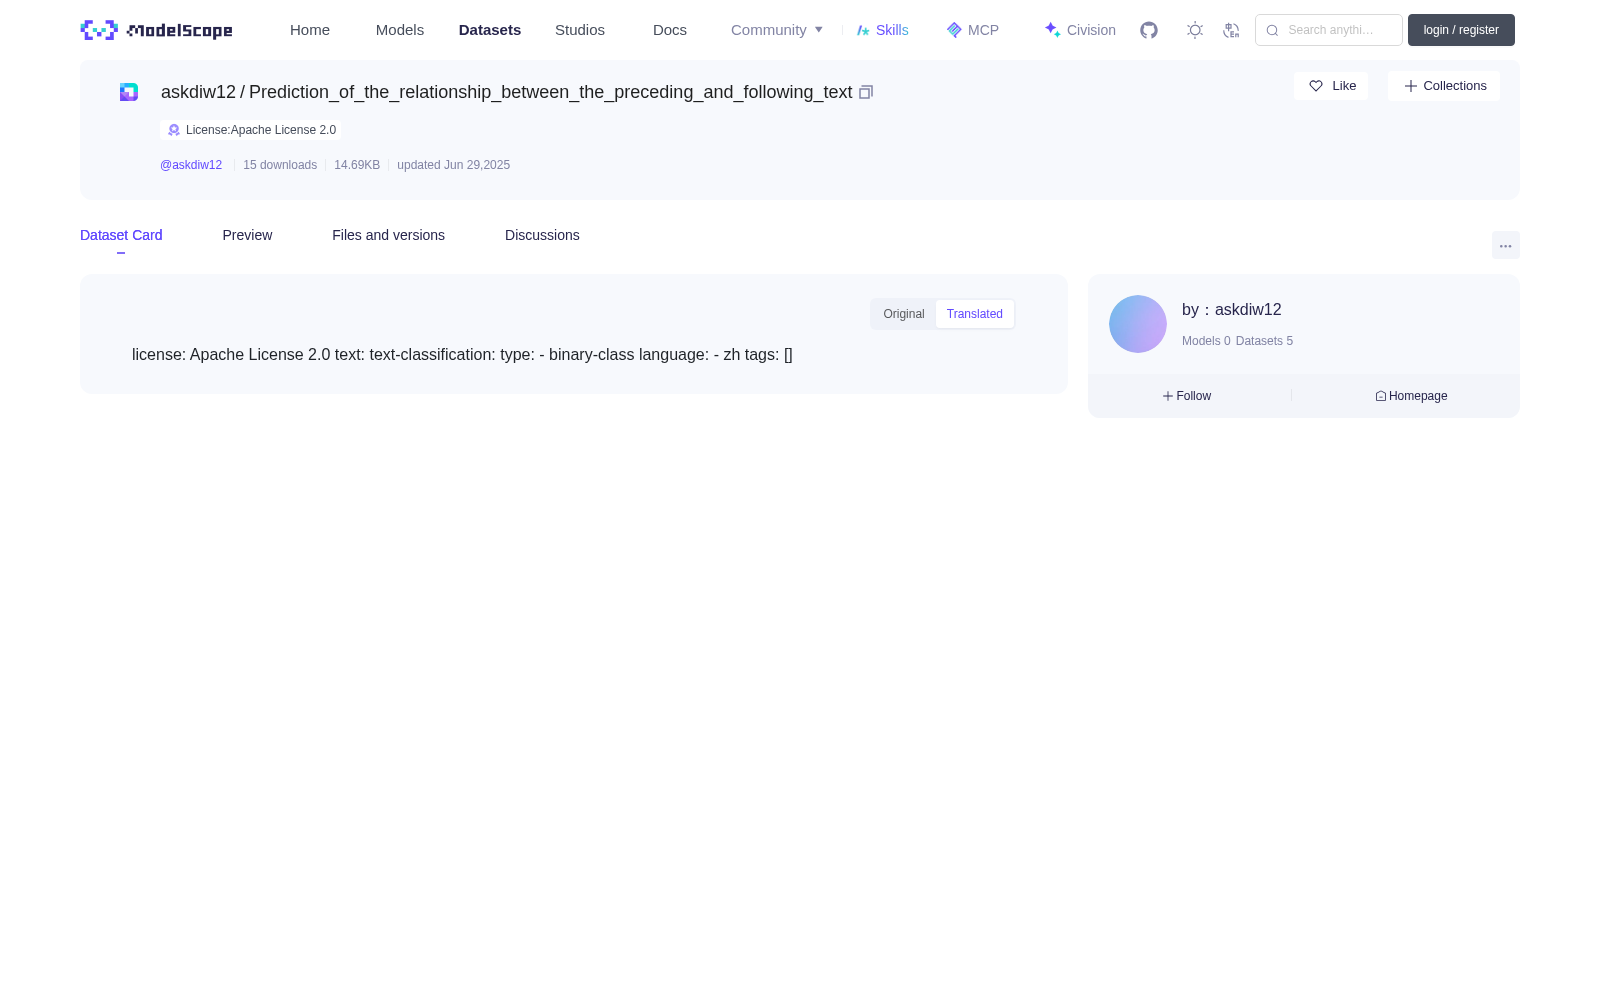Open the Discussions tab
Image resolution: width=1600 pixels, height=1000 pixels.
click(542, 235)
